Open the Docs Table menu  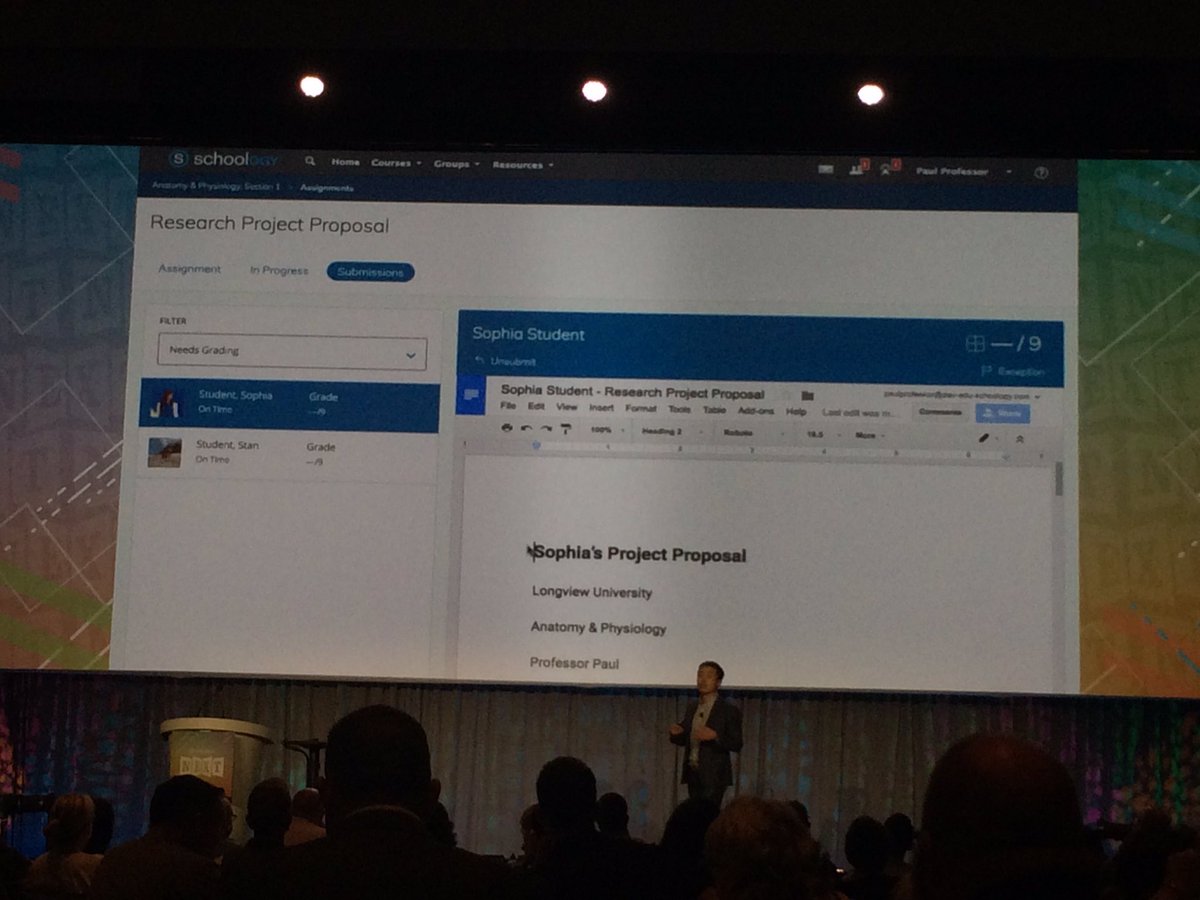pos(714,410)
